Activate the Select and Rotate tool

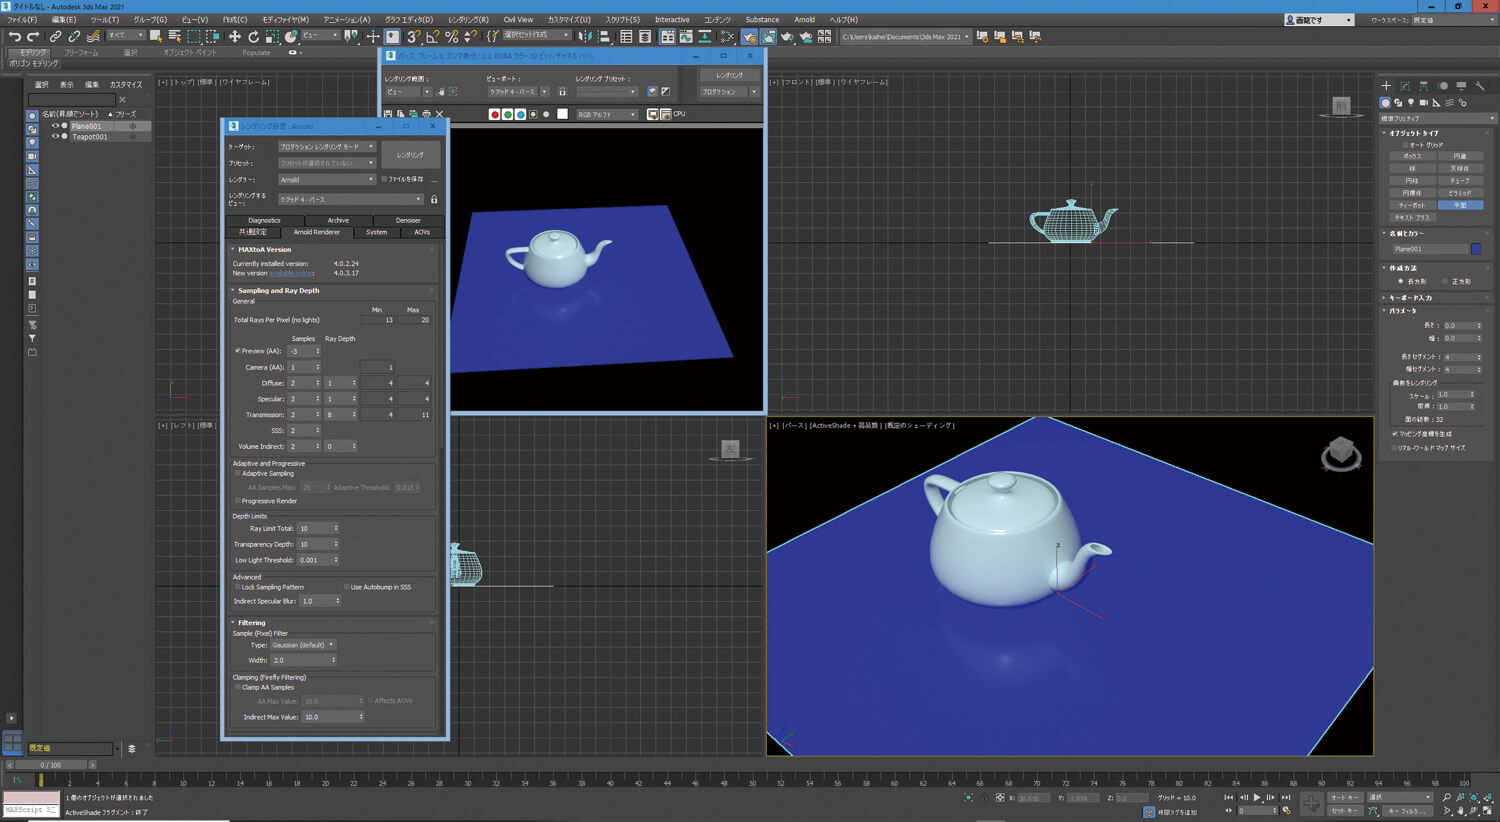click(253, 37)
